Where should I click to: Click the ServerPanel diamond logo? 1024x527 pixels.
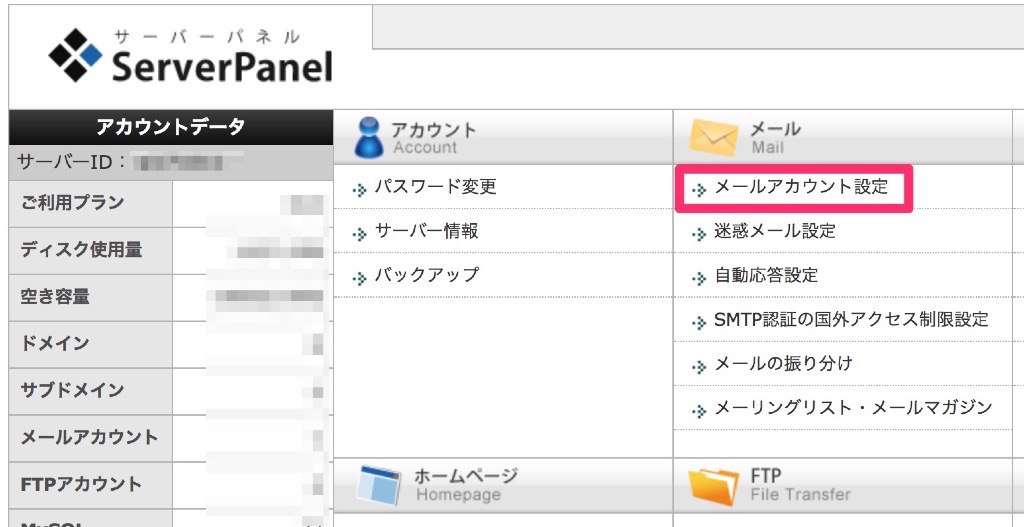coord(75,57)
